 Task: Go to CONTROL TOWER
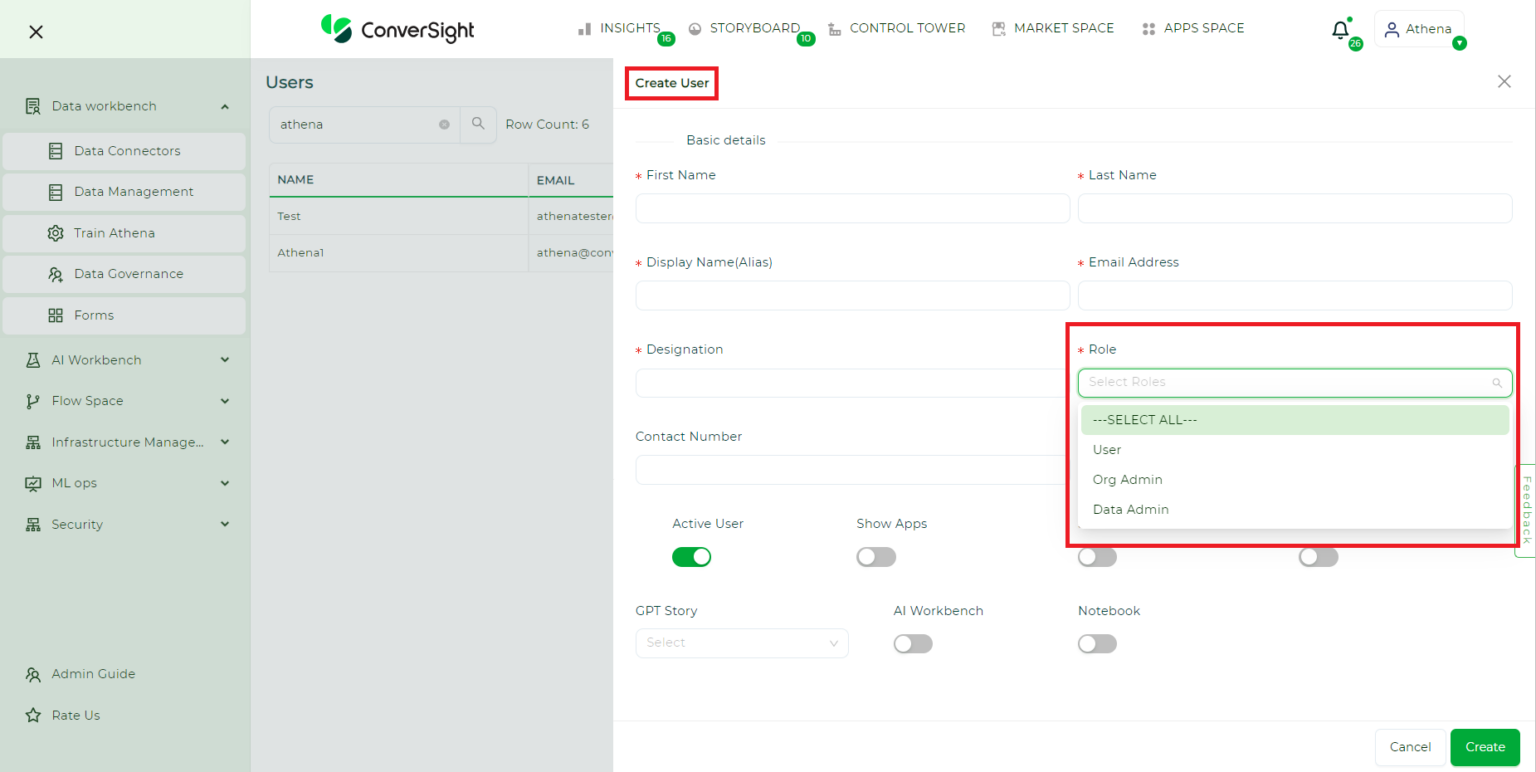(907, 28)
